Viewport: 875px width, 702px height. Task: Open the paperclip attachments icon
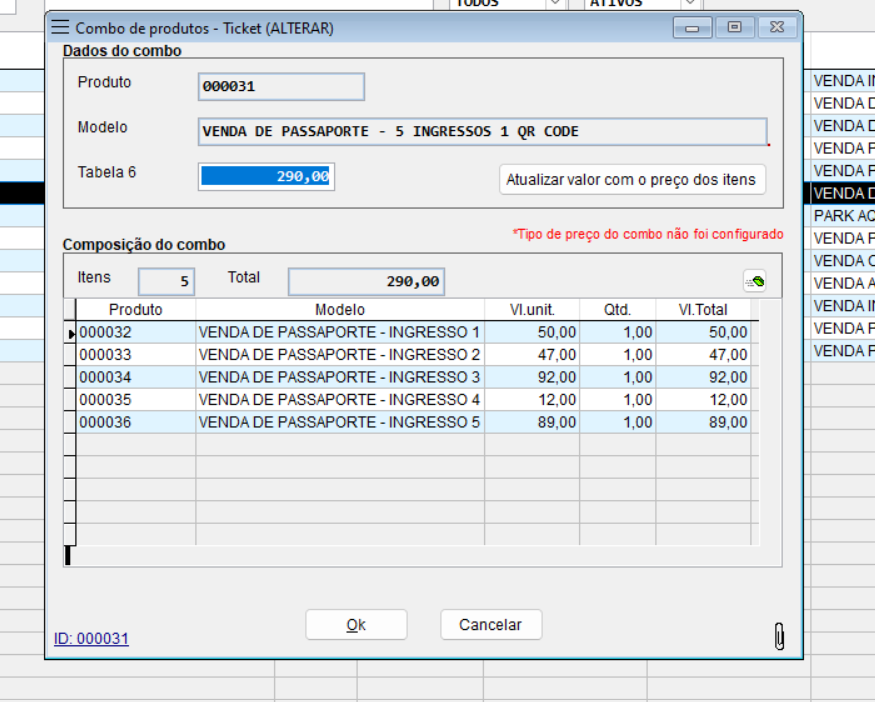780,636
